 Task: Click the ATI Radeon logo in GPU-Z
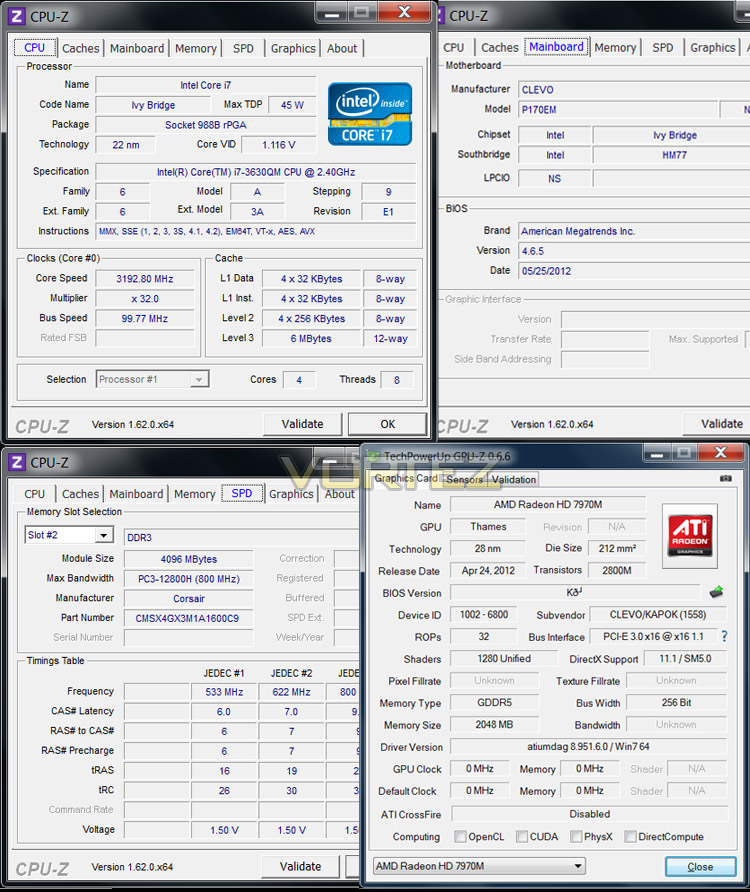pyautogui.click(x=690, y=536)
